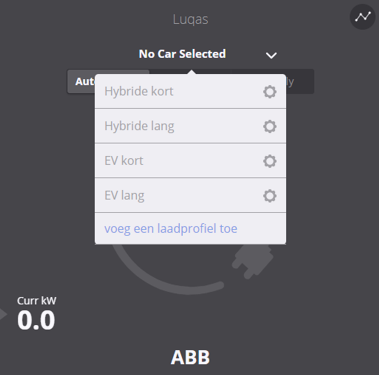Image resolution: width=379 pixels, height=375 pixels.
Task: Choose the EV kort profile
Action: point(190,161)
